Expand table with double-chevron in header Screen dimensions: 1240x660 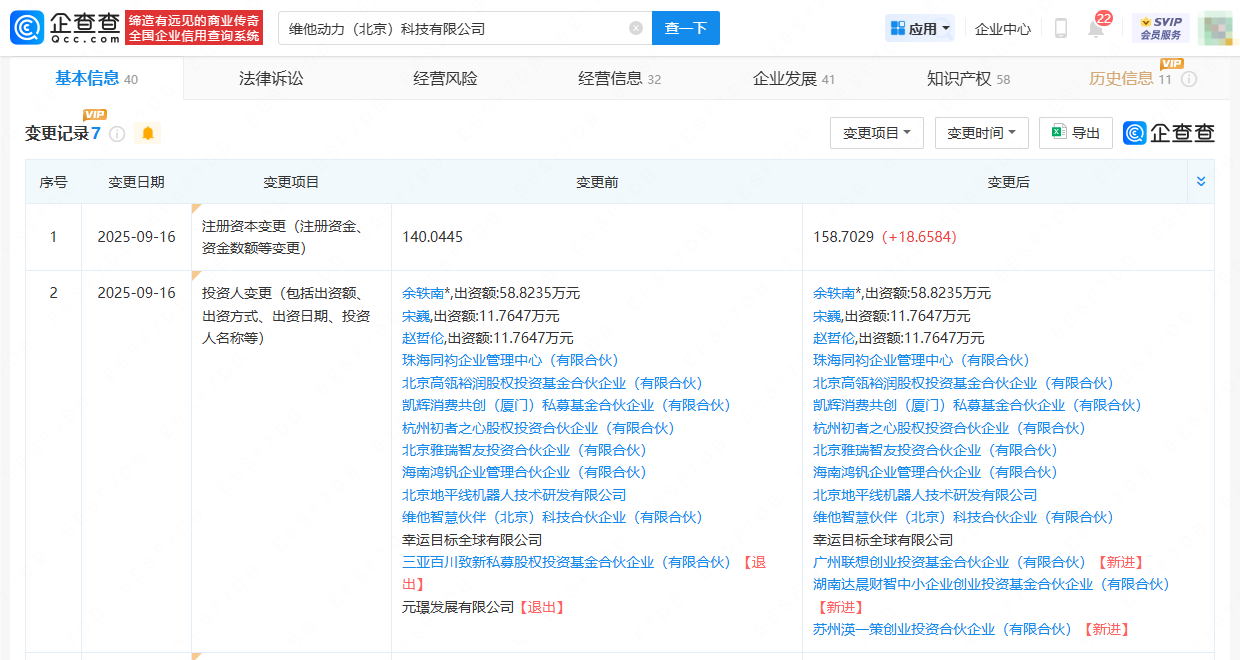[x=1201, y=181]
